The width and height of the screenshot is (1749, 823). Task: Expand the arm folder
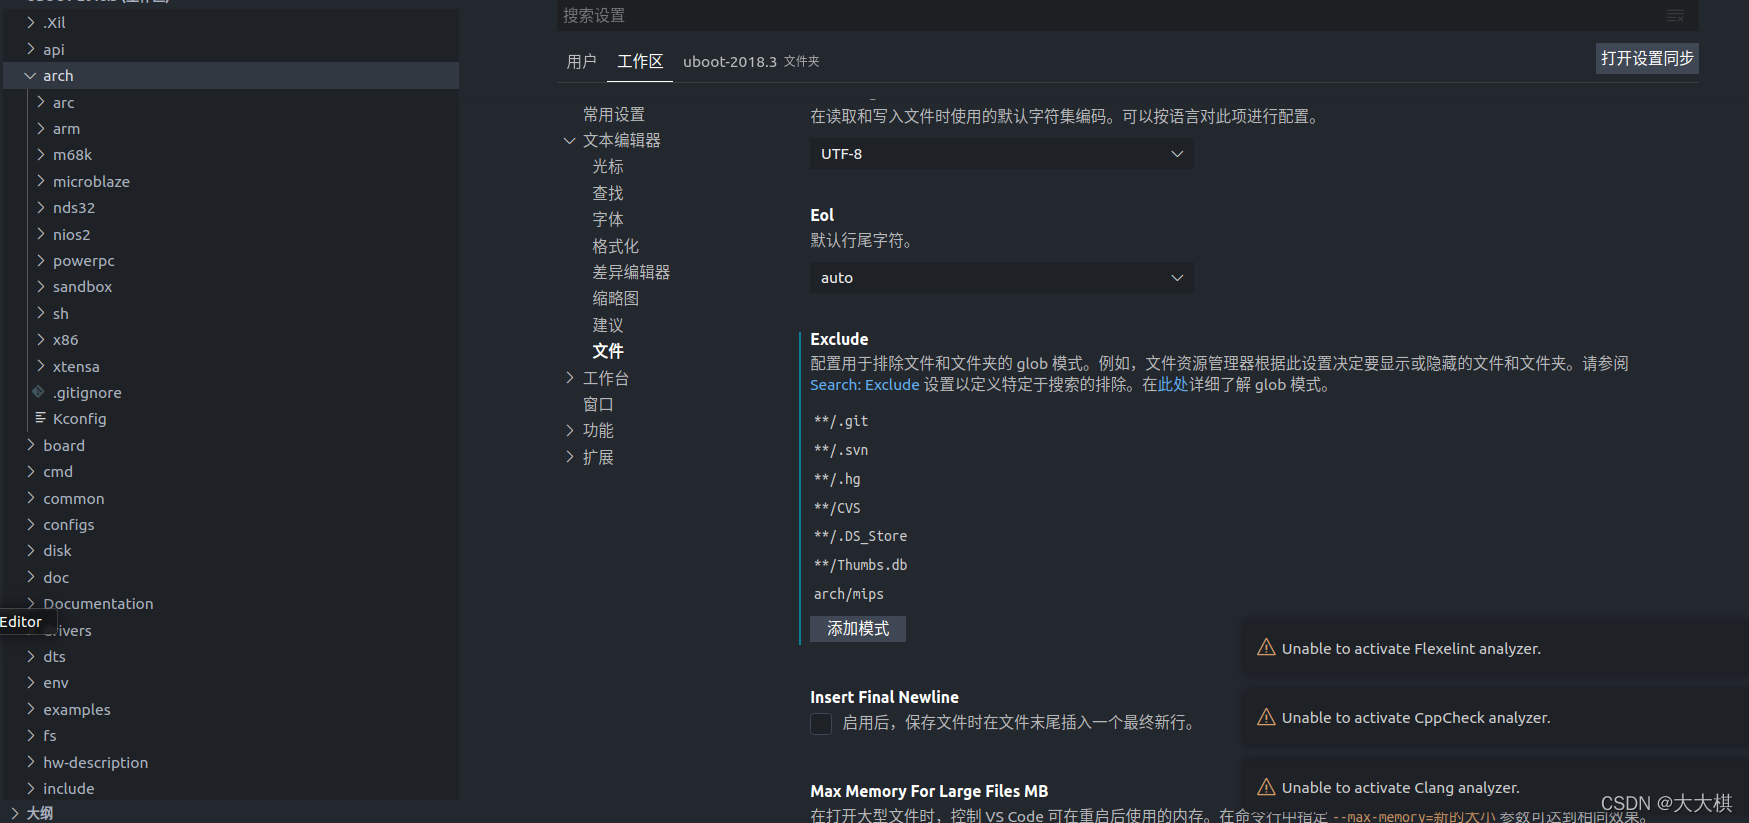tap(41, 128)
